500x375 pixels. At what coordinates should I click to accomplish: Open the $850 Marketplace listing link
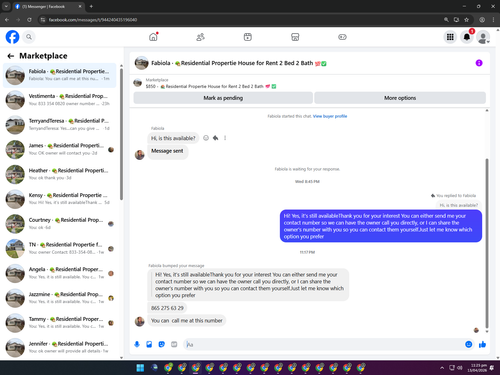211,86
